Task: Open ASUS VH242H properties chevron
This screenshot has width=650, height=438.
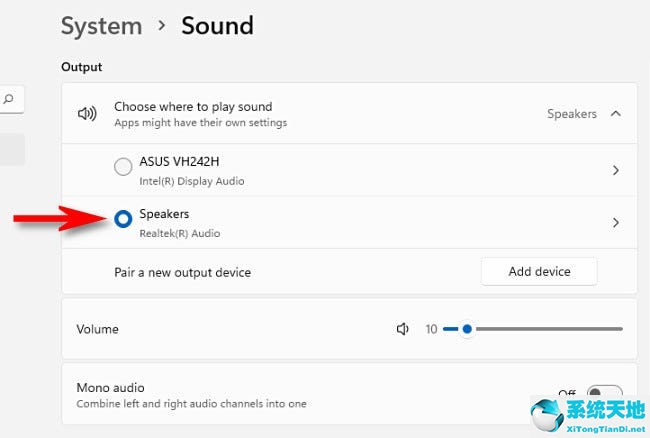Action: (x=616, y=170)
